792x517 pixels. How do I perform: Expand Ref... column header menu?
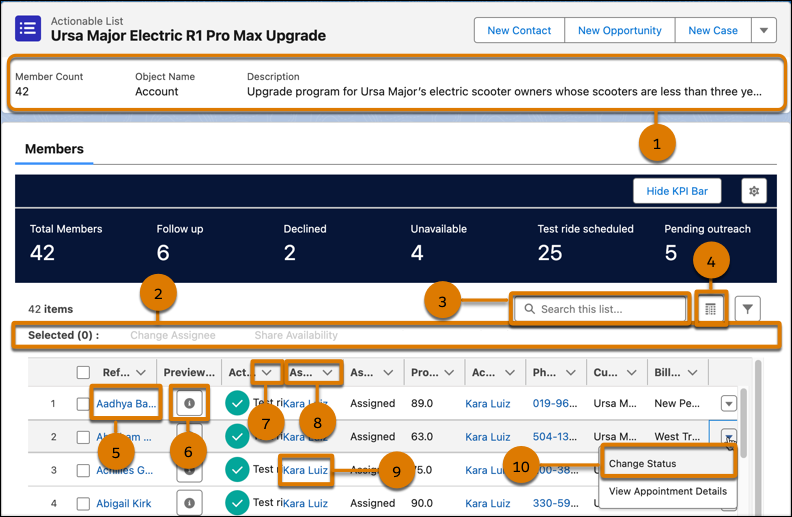tap(141, 373)
